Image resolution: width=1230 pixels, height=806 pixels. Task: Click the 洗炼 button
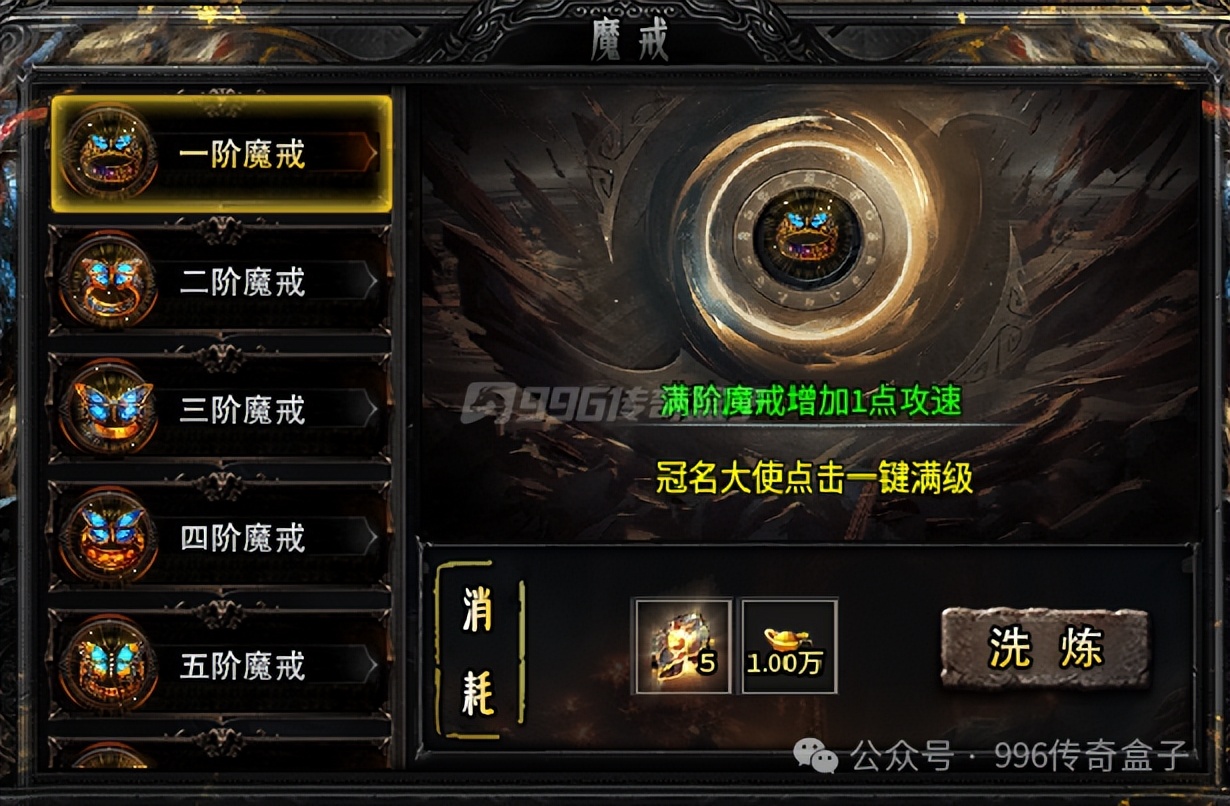pos(1045,648)
